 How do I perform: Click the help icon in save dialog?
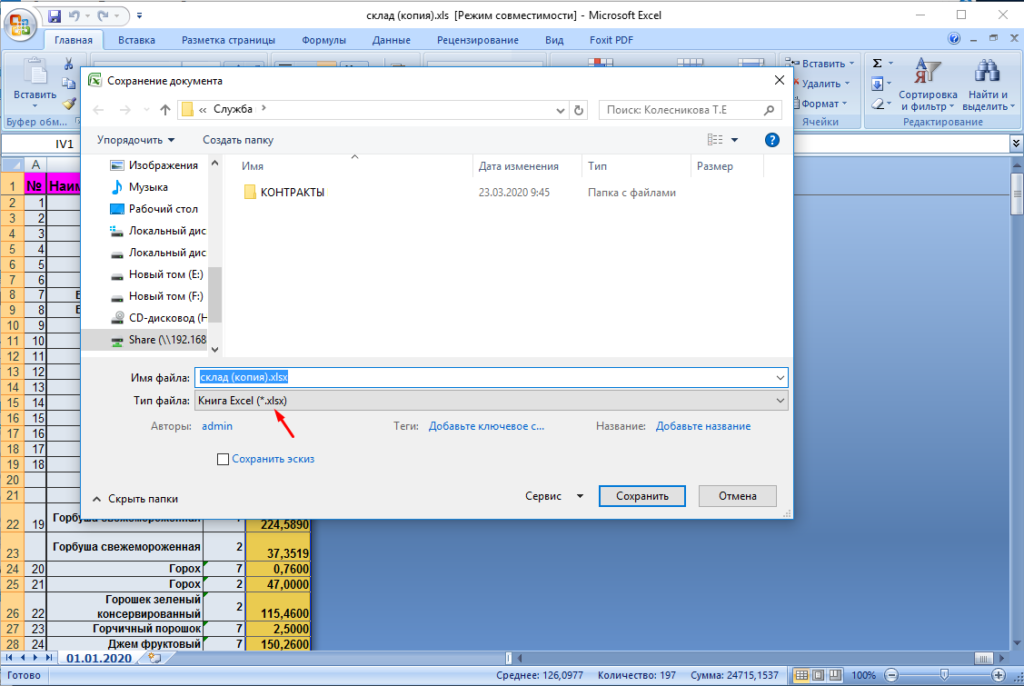[771, 140]
